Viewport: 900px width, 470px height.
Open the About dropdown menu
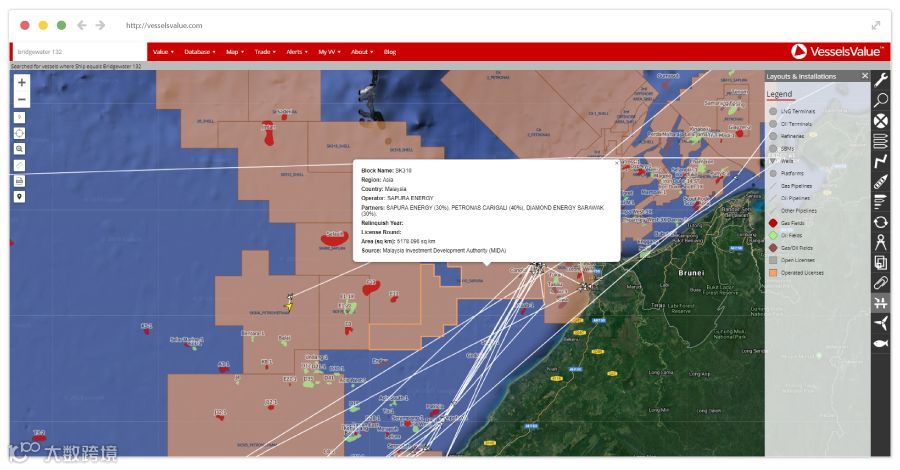[362, 52]
